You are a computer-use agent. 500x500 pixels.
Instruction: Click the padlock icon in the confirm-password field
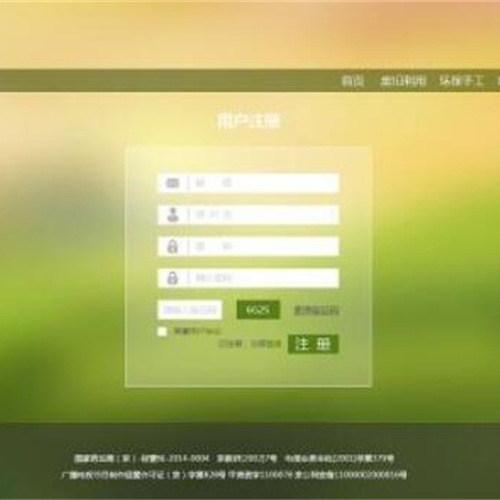point(172,278)
